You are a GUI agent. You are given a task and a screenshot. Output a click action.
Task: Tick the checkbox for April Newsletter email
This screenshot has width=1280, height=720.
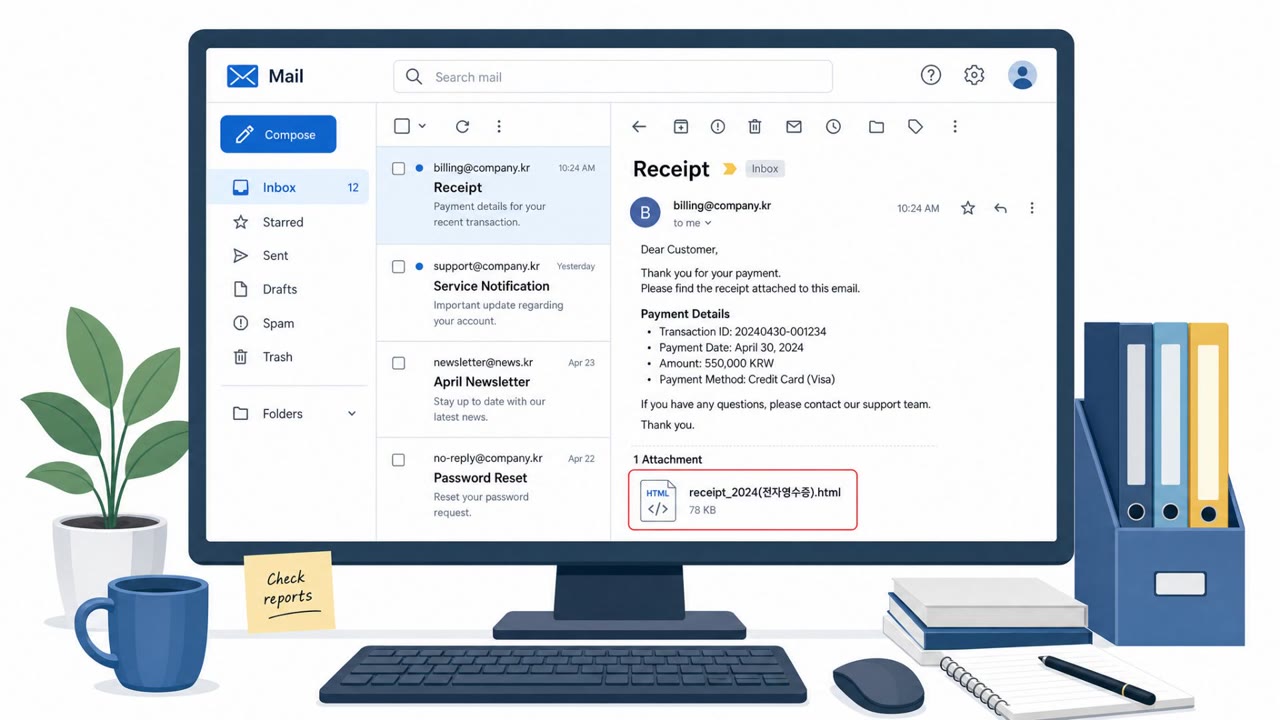398,363
